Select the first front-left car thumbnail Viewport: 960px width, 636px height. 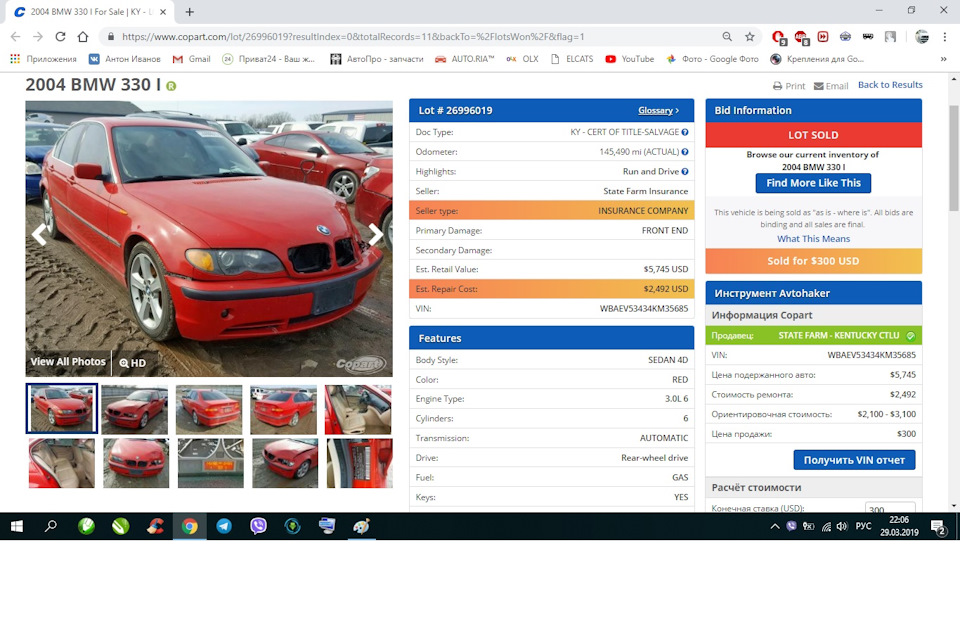click(62, 408)
